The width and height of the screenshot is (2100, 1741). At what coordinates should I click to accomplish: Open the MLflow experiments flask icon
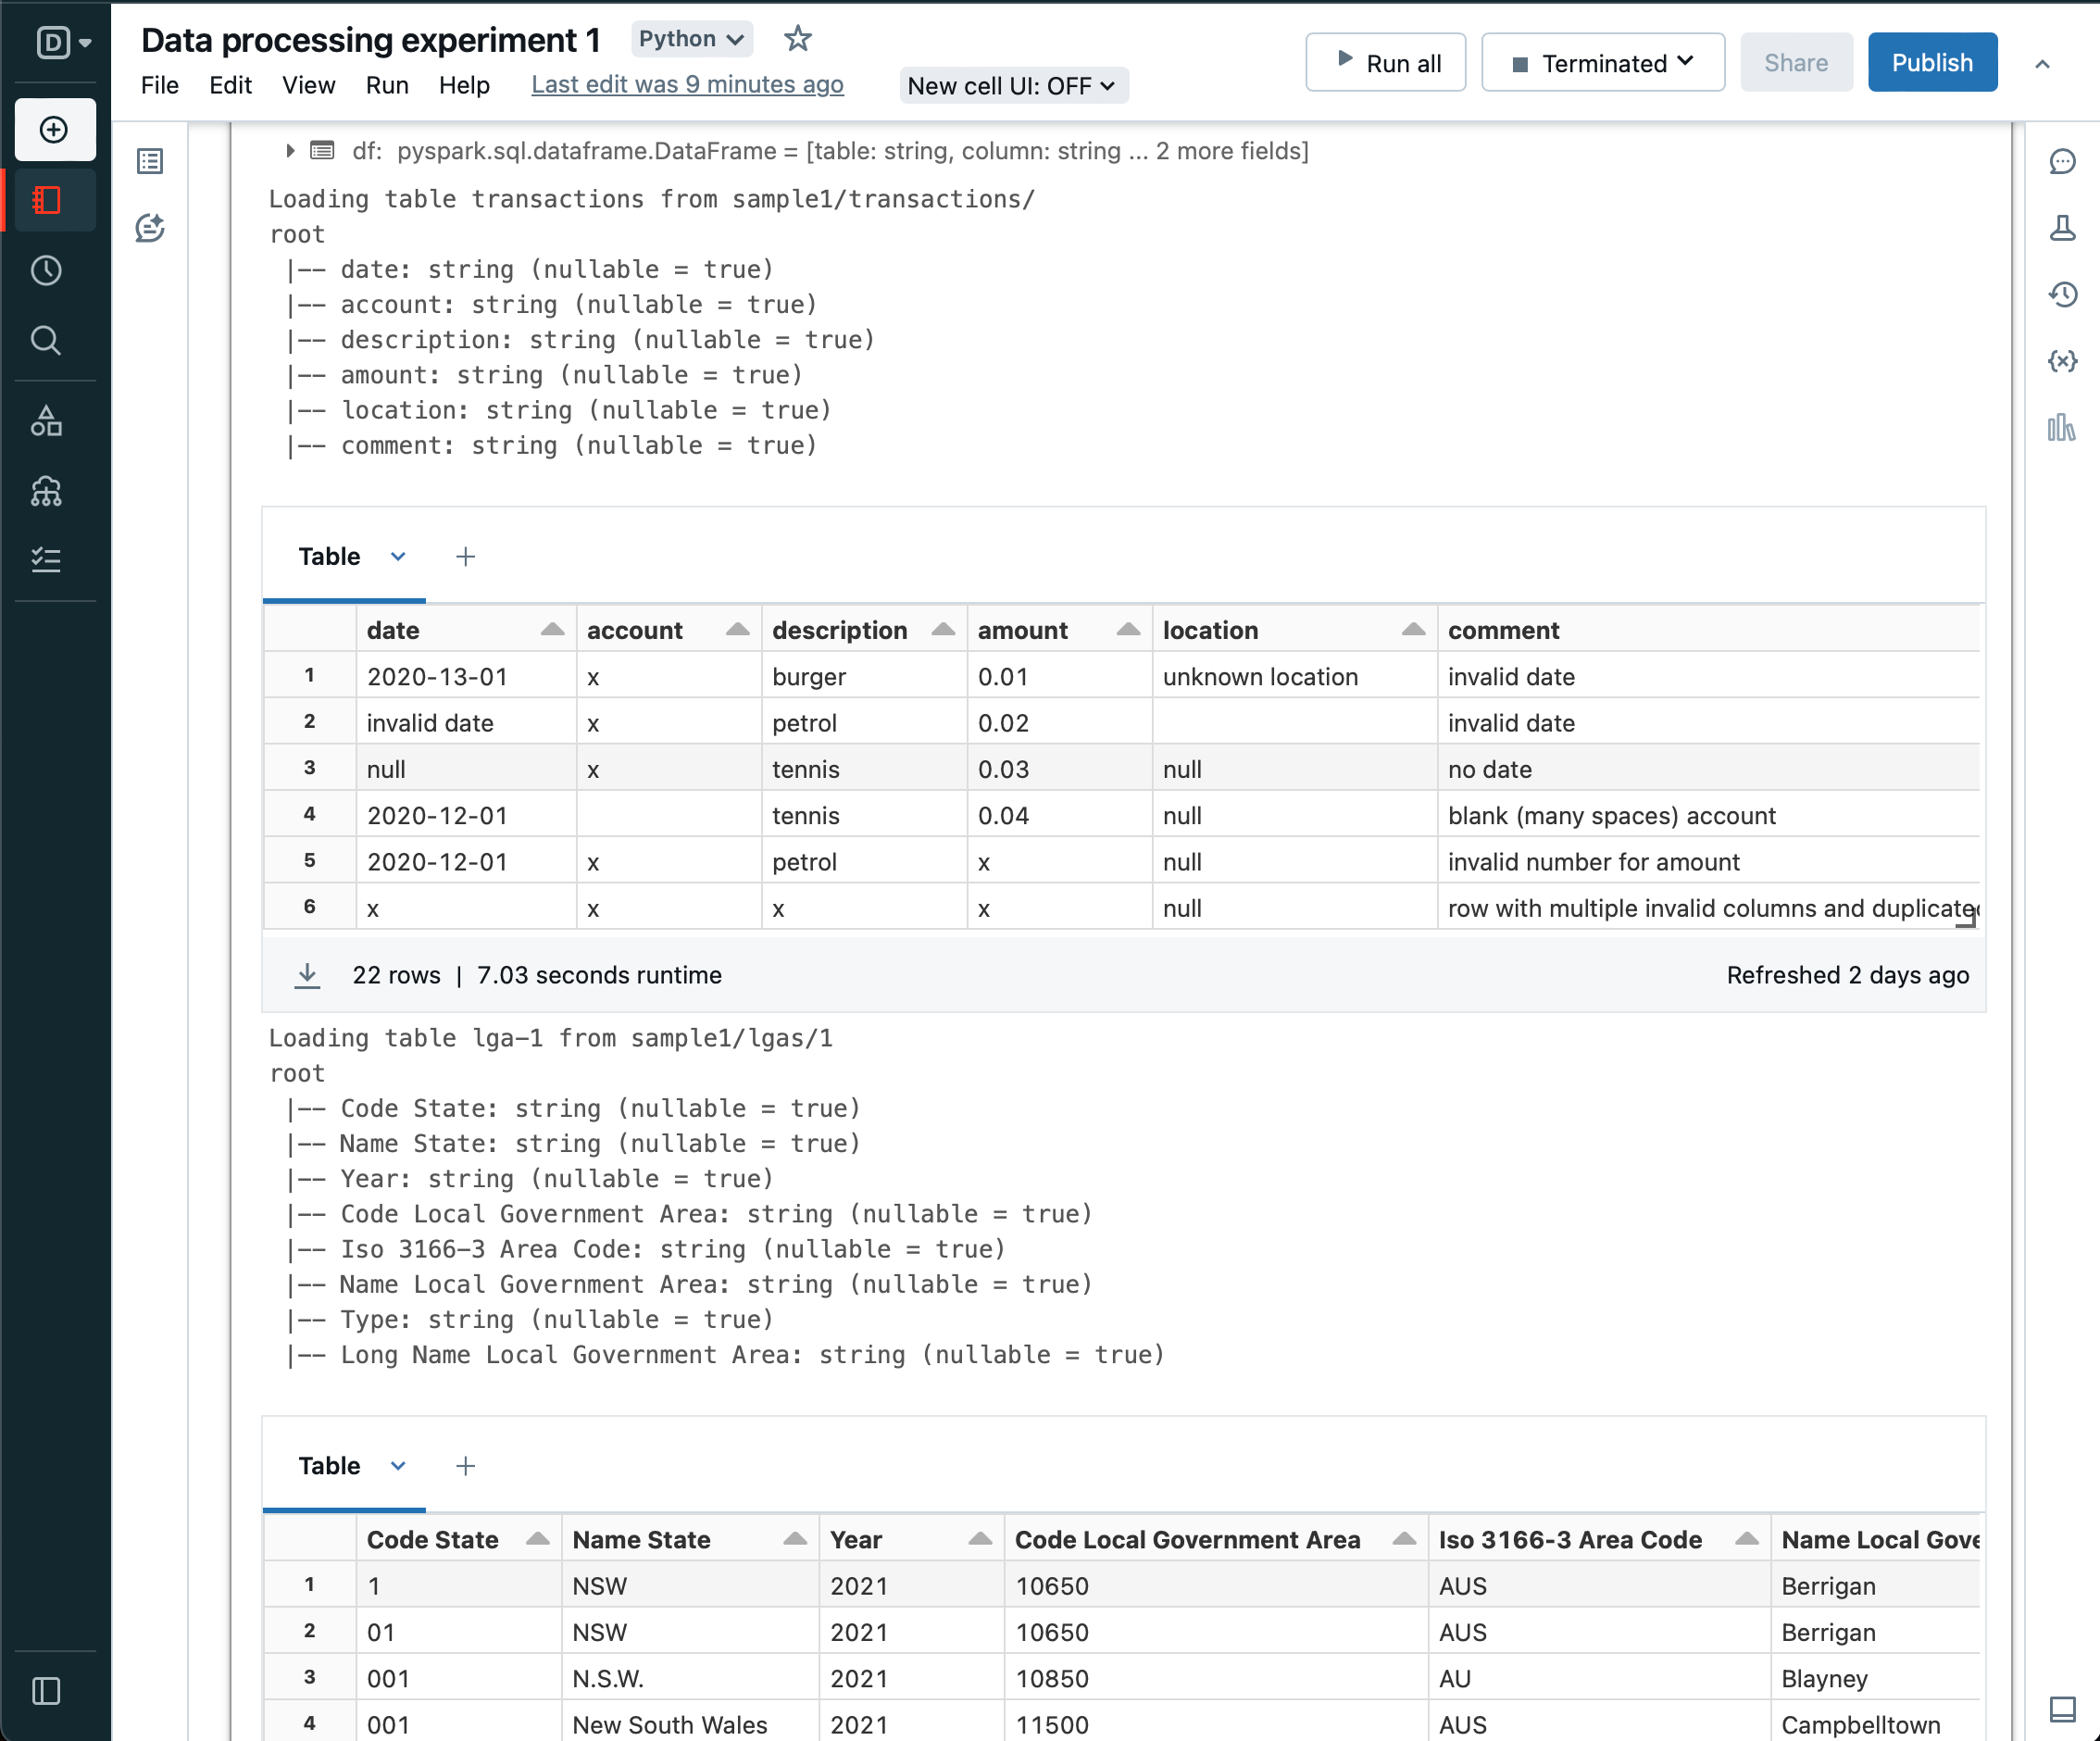(x=2062, y=228)
